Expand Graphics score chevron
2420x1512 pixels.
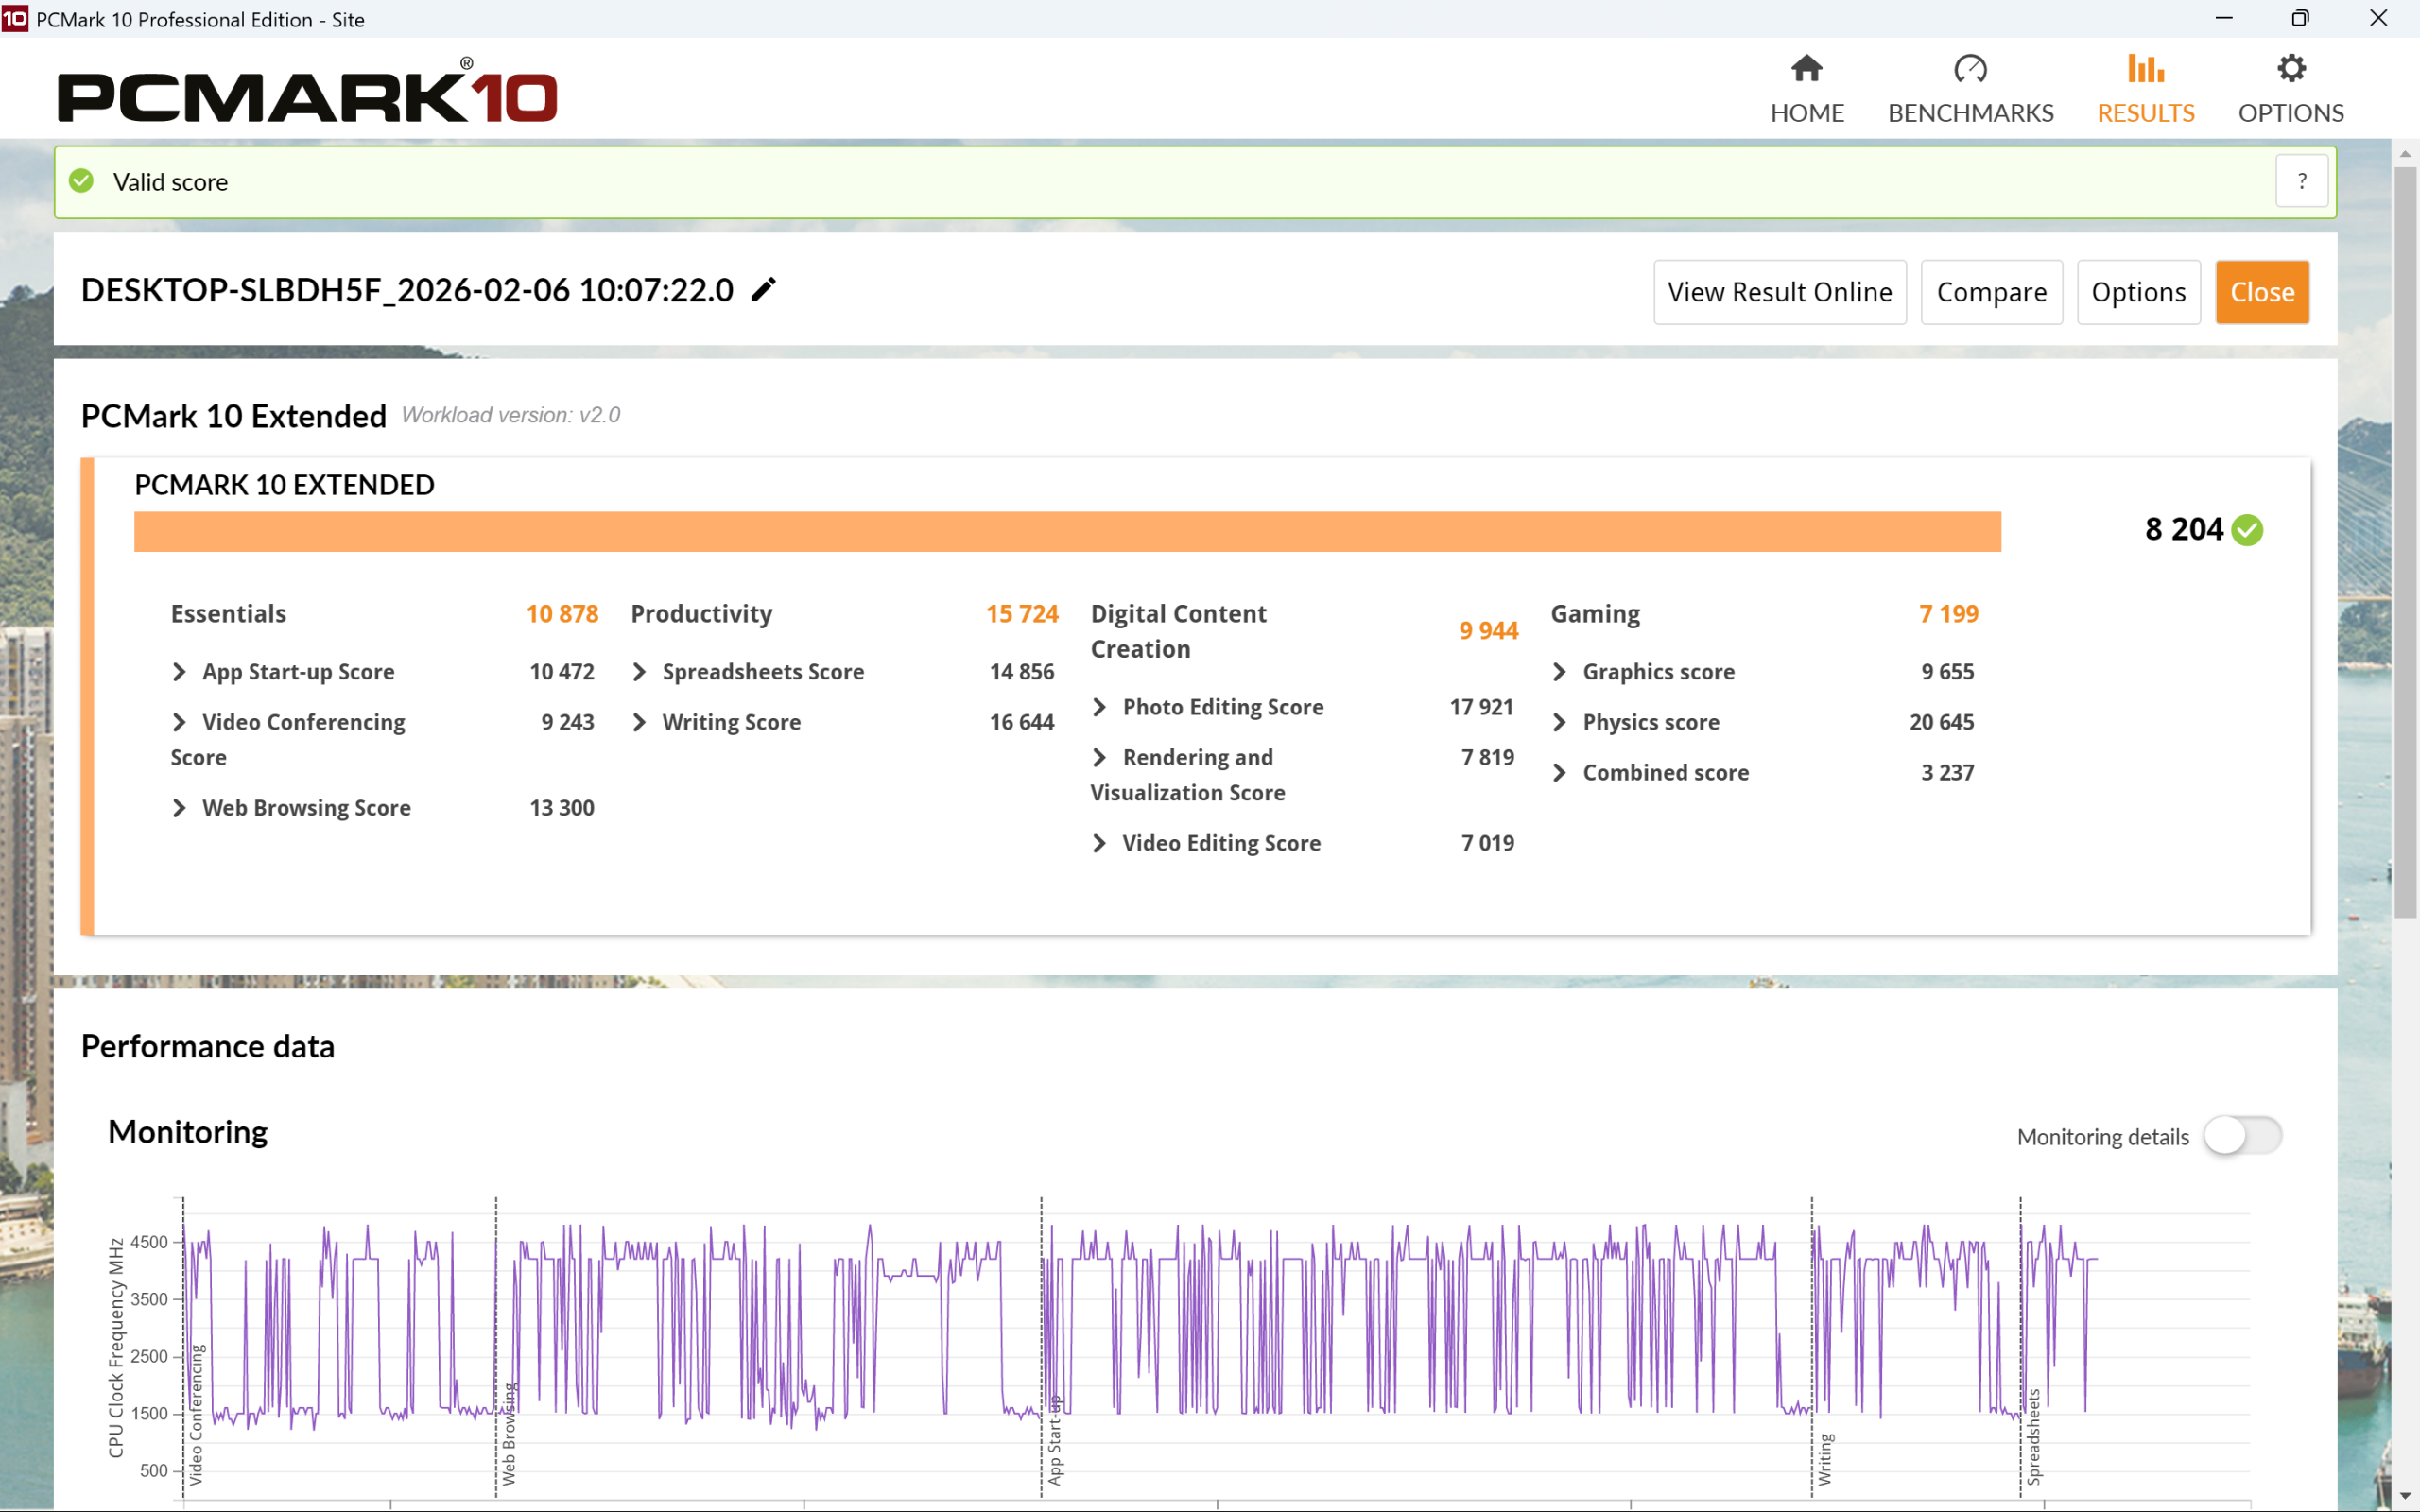(1560, 672)
